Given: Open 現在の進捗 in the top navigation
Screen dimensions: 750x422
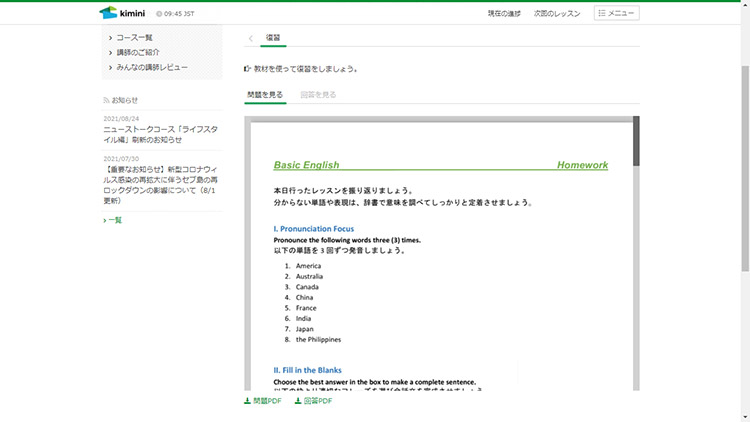Looking at the screenshot, I should pyautogui.click(x=504, y=14).
